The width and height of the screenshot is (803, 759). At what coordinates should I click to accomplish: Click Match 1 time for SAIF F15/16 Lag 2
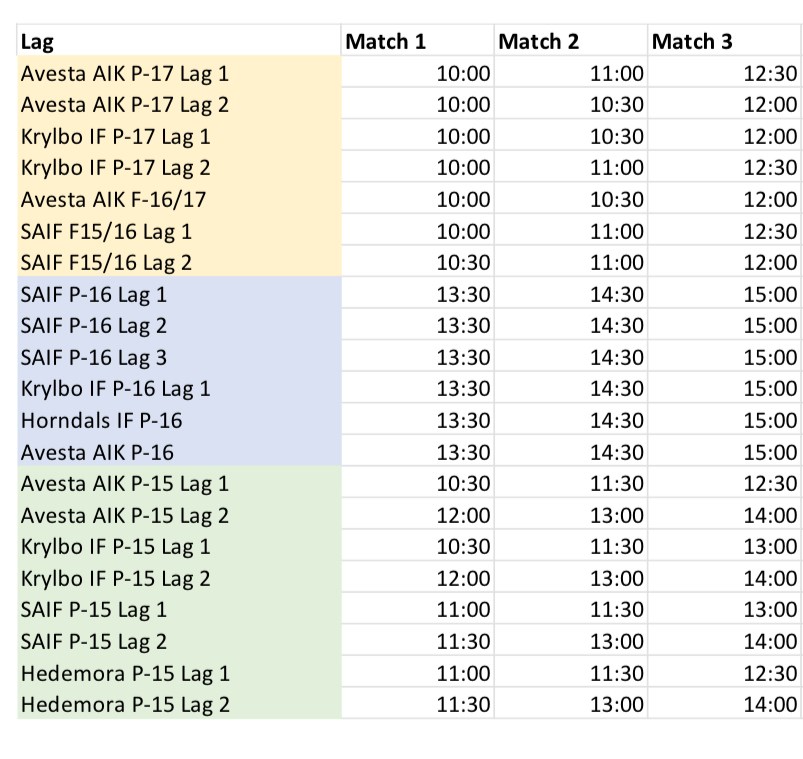coord(418,263)
